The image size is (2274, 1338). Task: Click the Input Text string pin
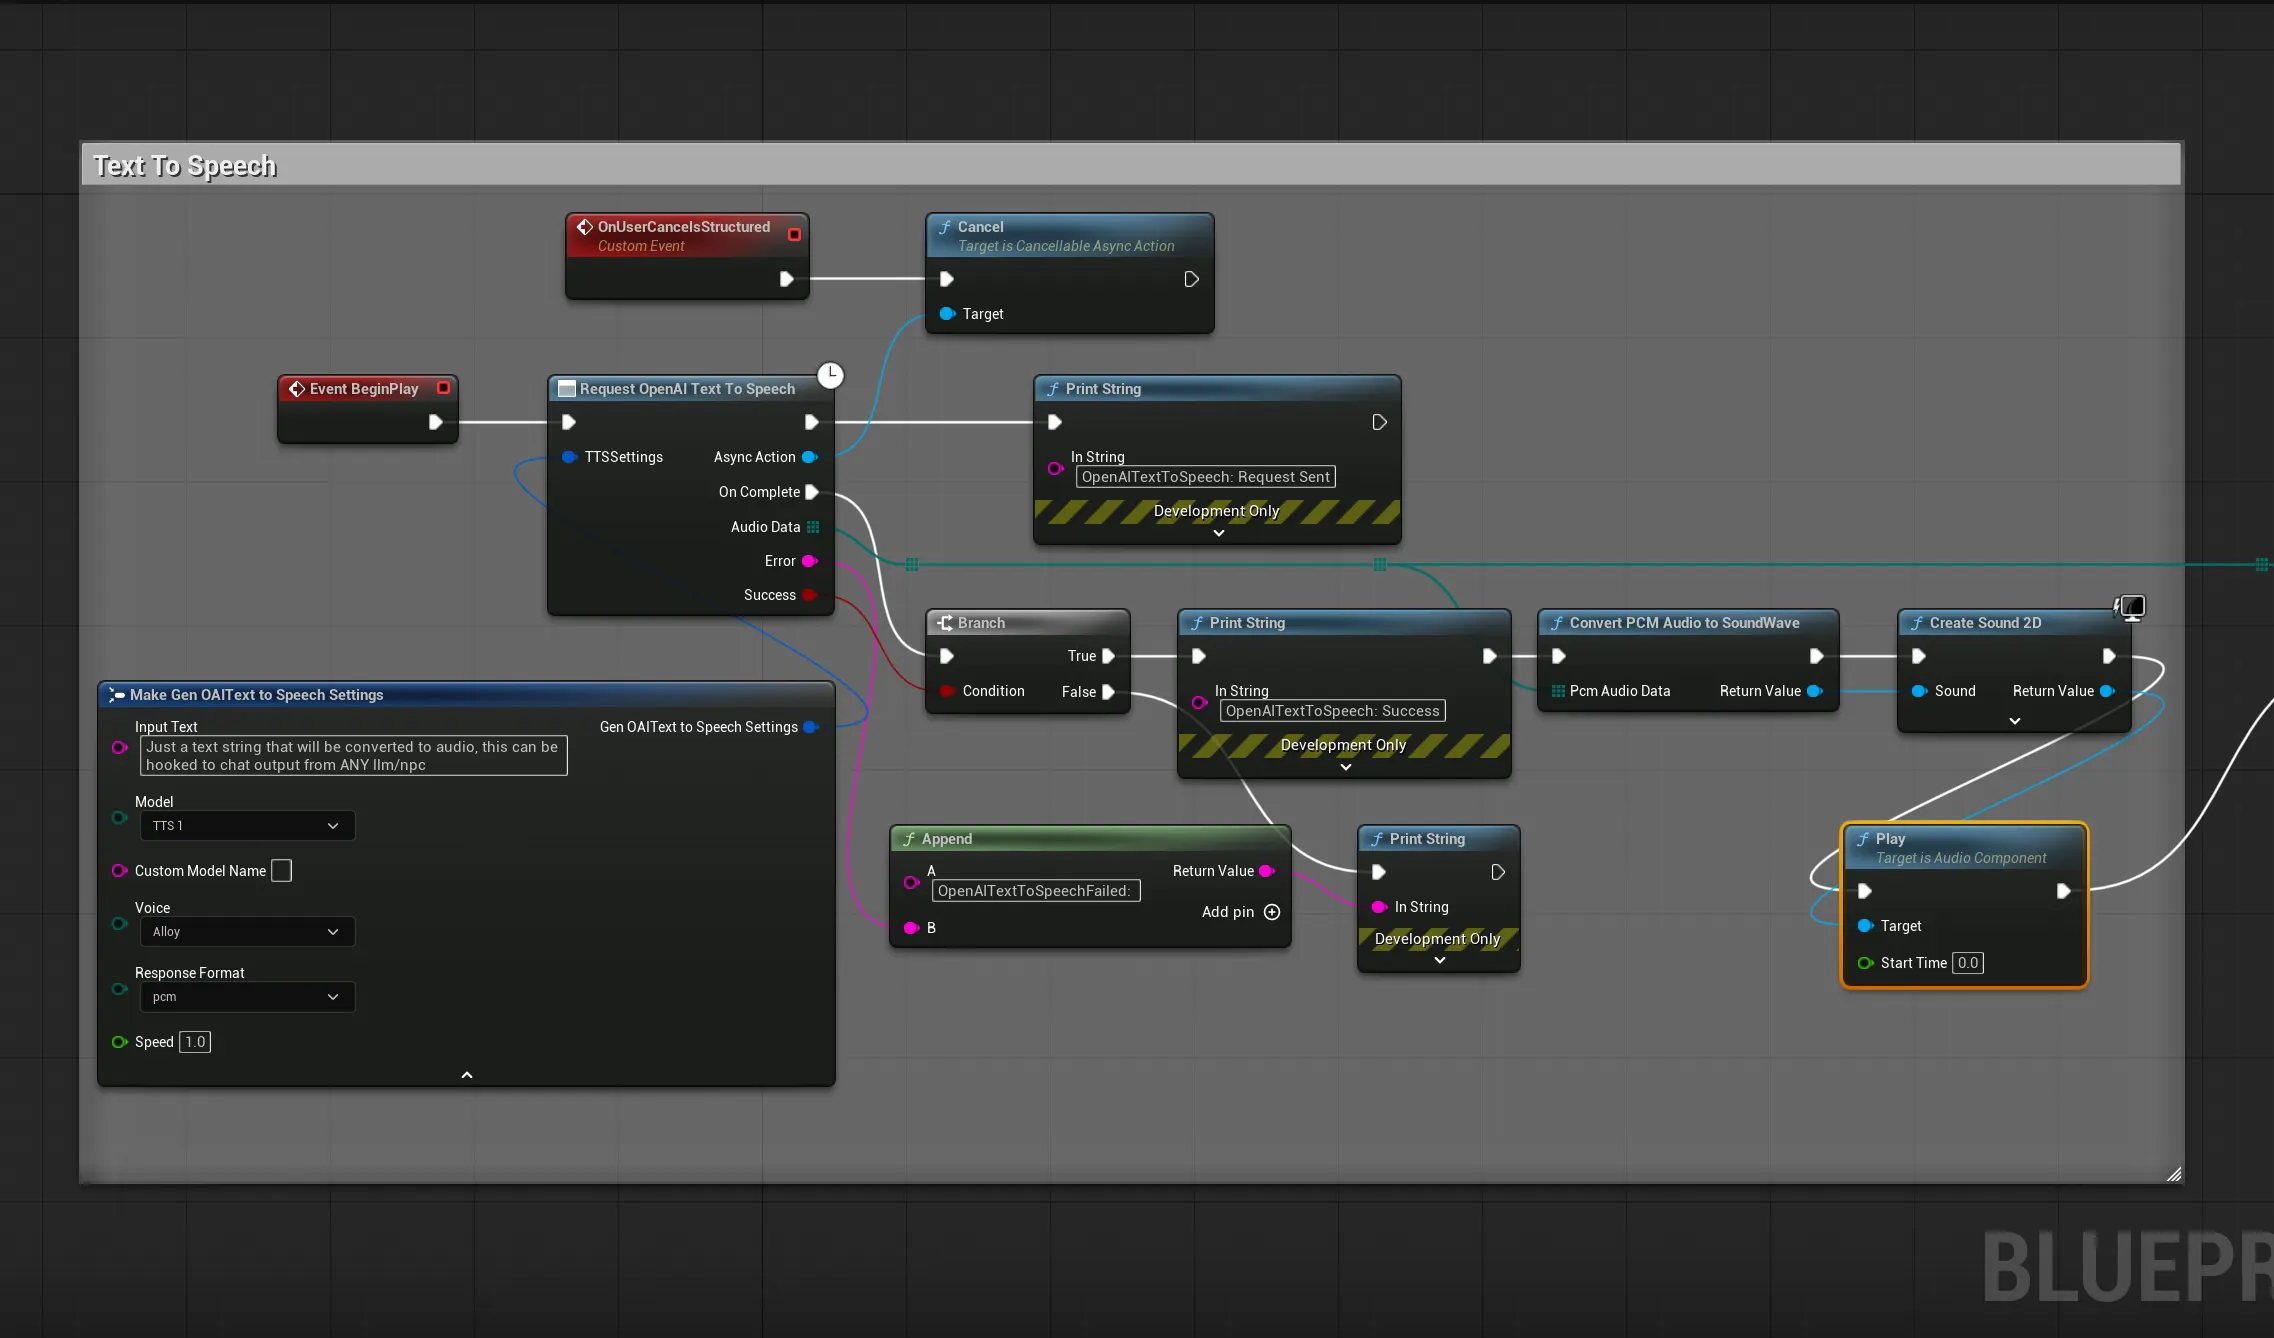click(x=120, y=747)
